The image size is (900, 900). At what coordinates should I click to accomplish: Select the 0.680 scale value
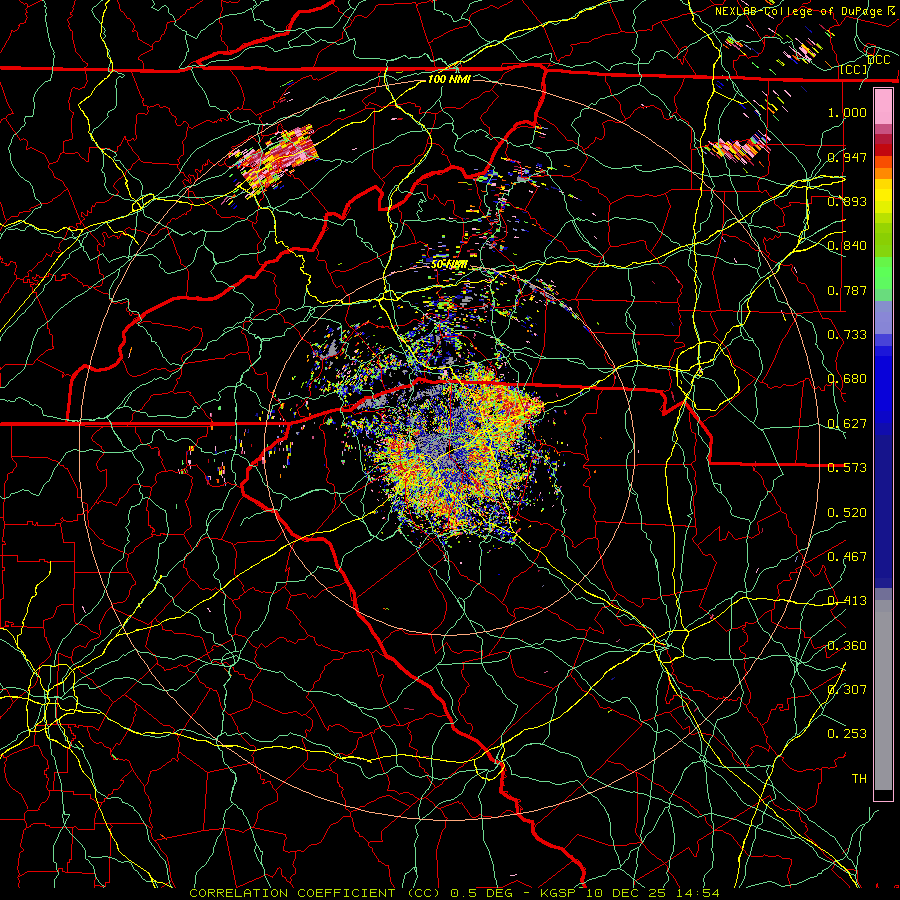(x=847, y=379)
